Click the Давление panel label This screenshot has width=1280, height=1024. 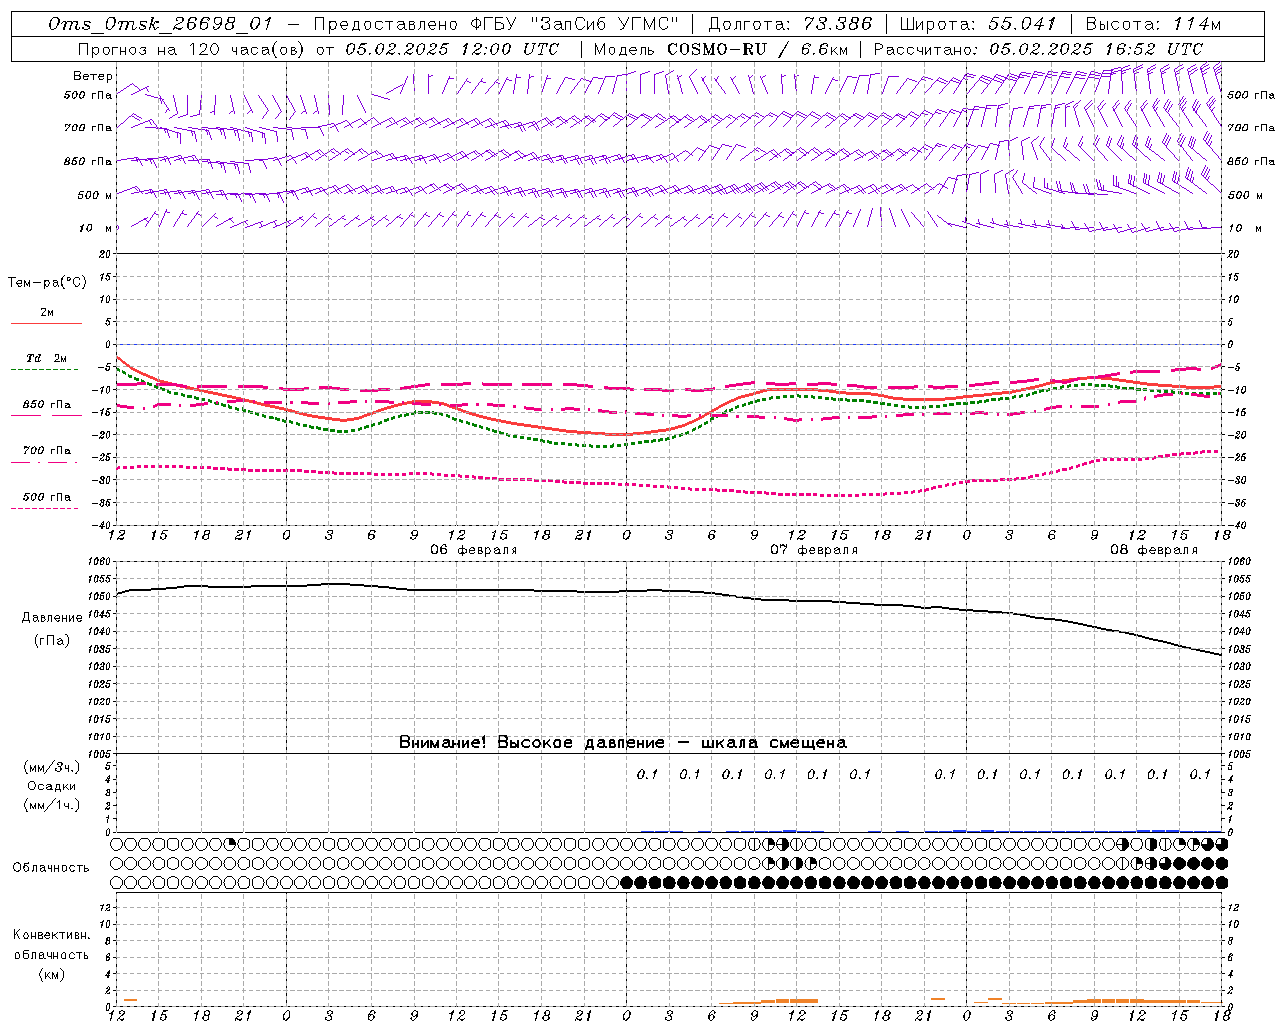tap(52, 617)
